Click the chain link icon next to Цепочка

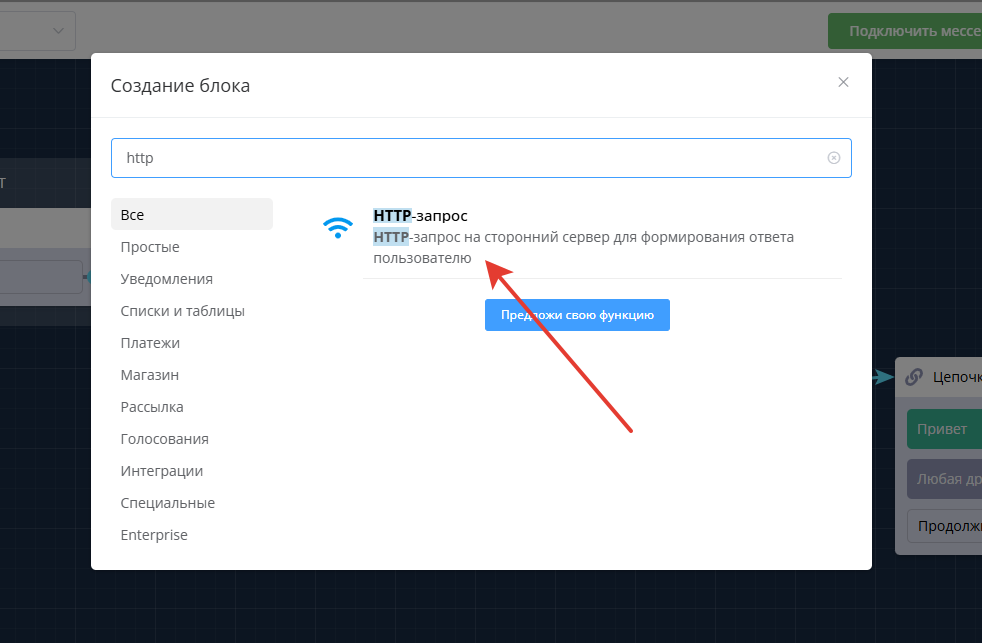point(913,377)
